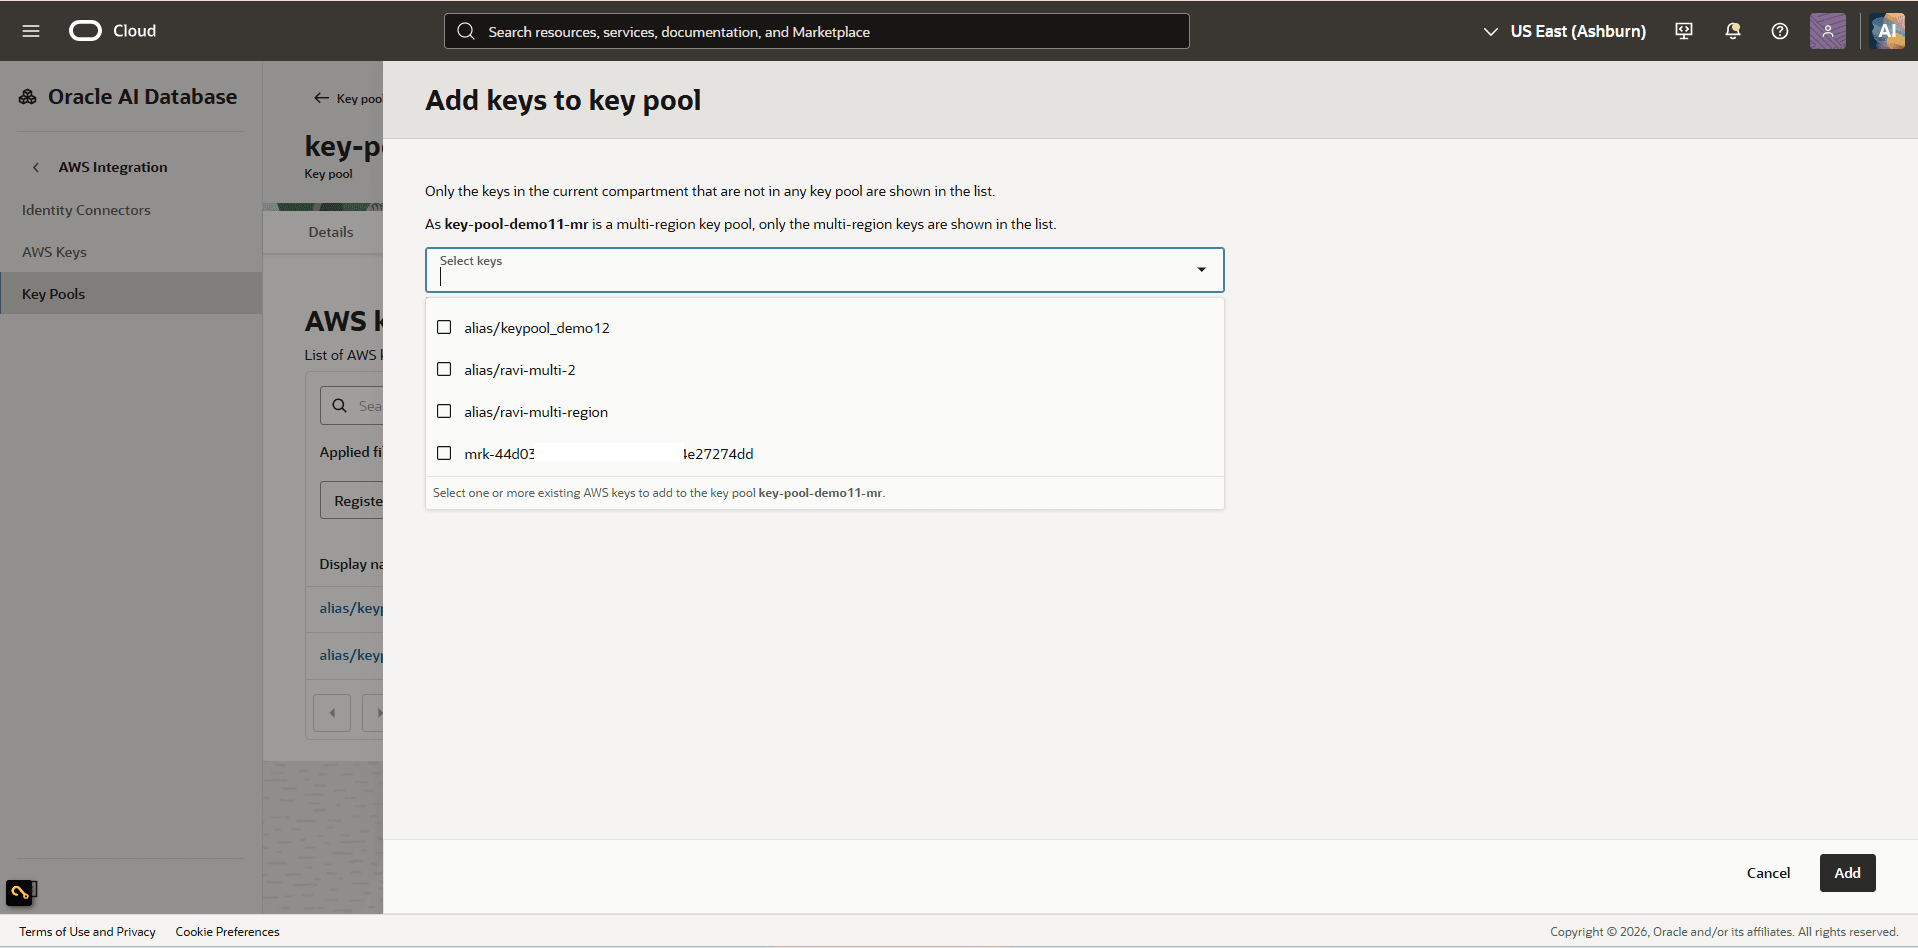The width and height of the screenshot is (1918, 948).
Task: Open the user profile avatar menu
Action: (x=1828, y=31)
